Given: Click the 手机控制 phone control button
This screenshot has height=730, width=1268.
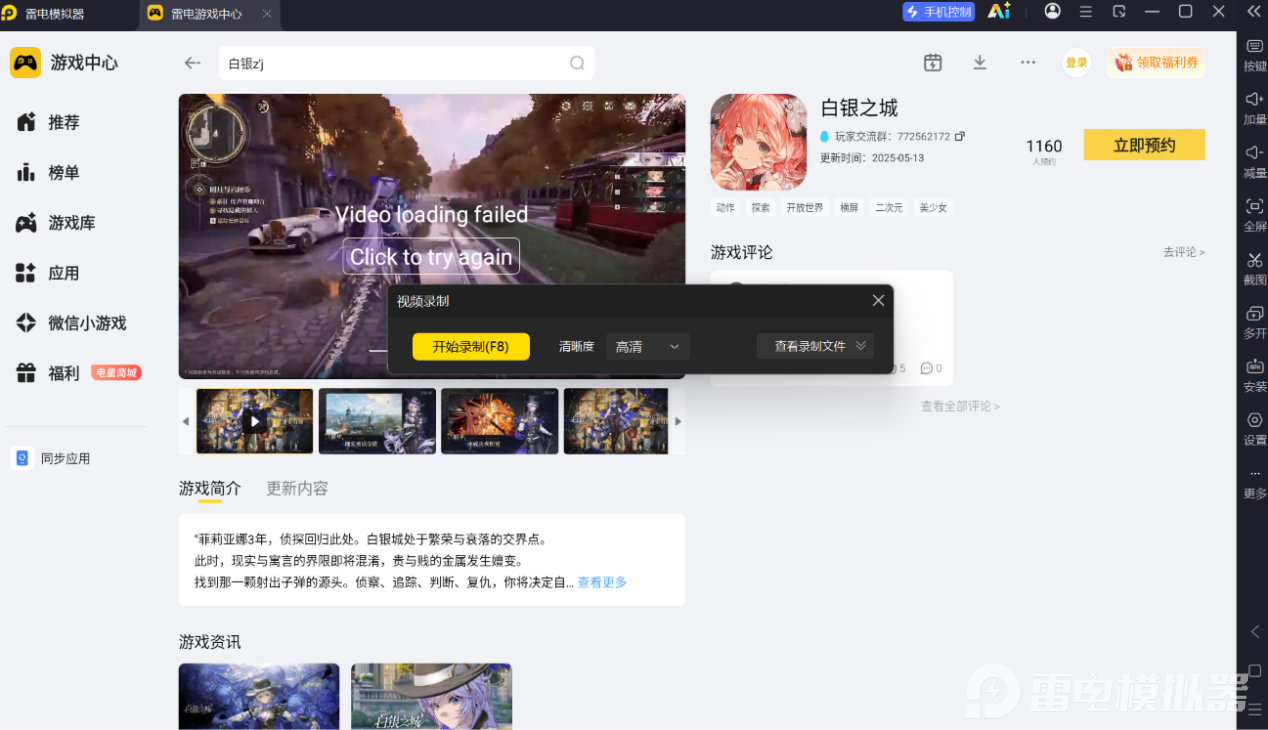Looking at the screenshot, I should click(938, 12).
